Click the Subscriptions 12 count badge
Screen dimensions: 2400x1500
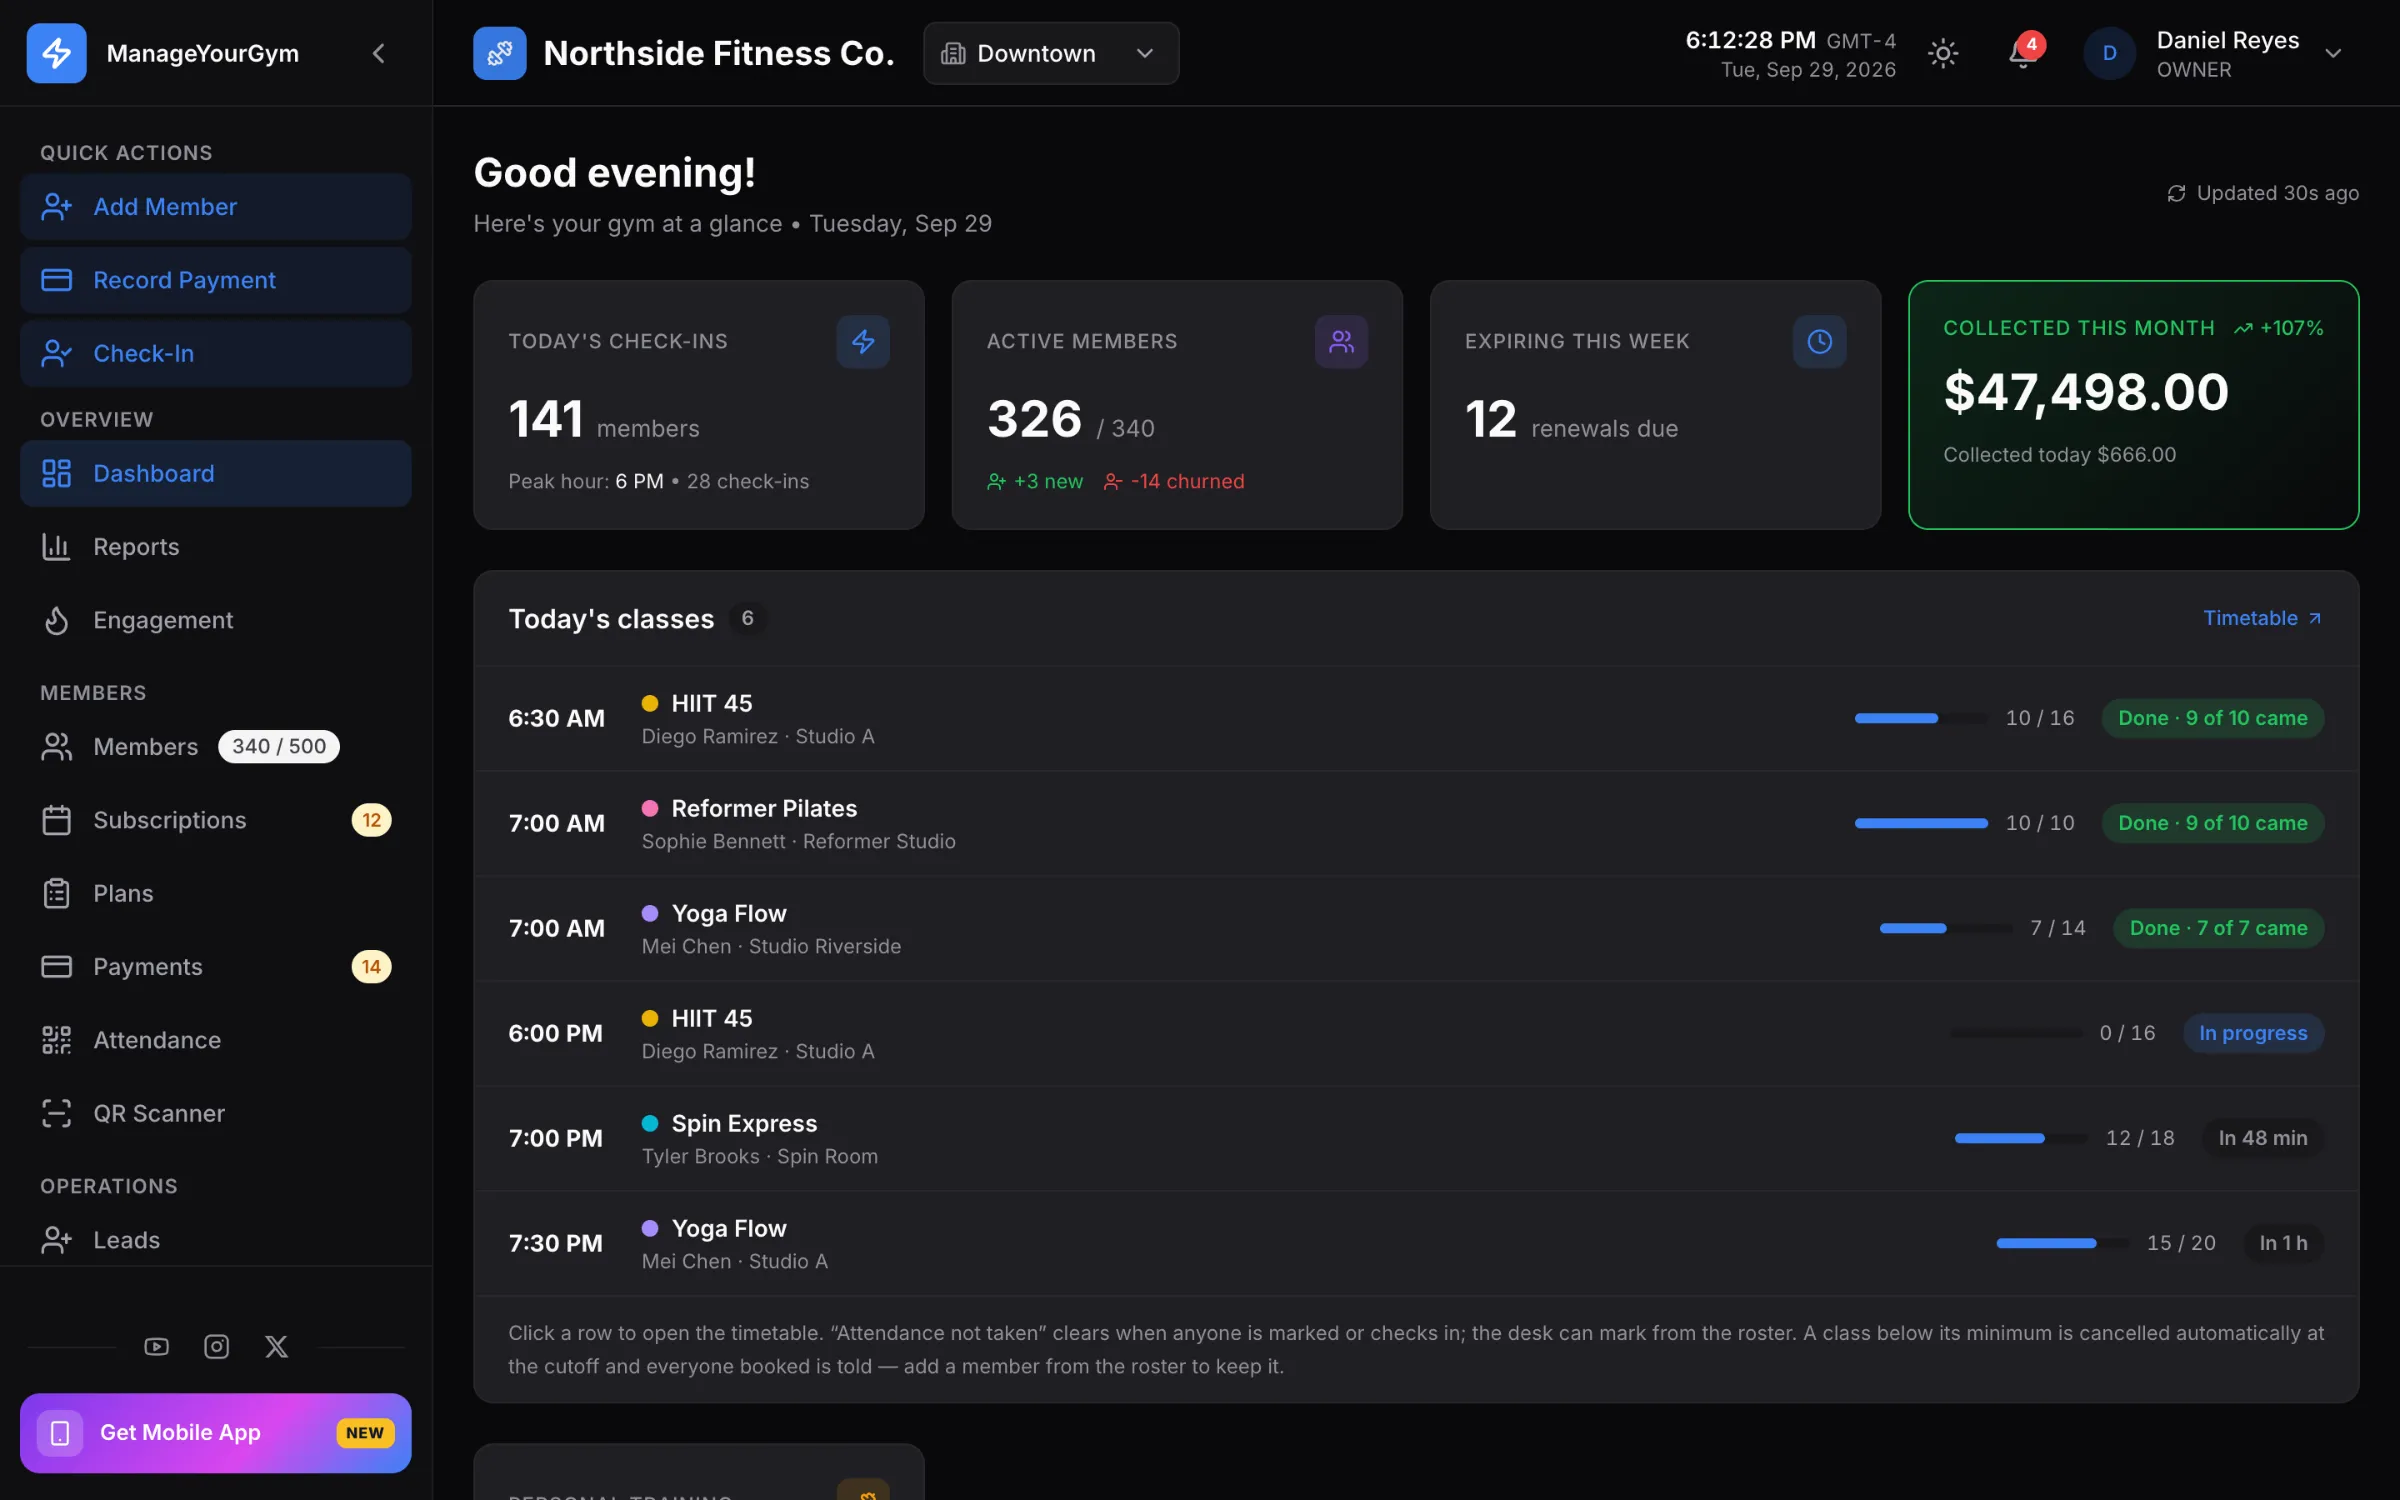[x=371, y=820]
